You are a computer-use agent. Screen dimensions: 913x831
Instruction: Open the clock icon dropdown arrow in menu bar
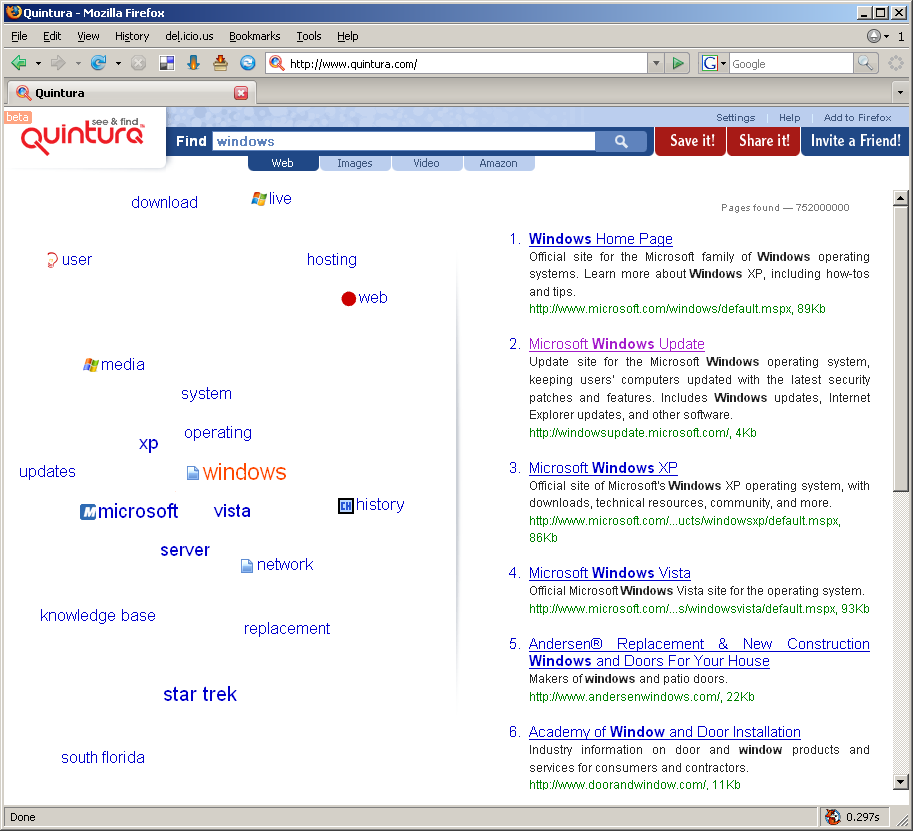click(x=886, y=36)
